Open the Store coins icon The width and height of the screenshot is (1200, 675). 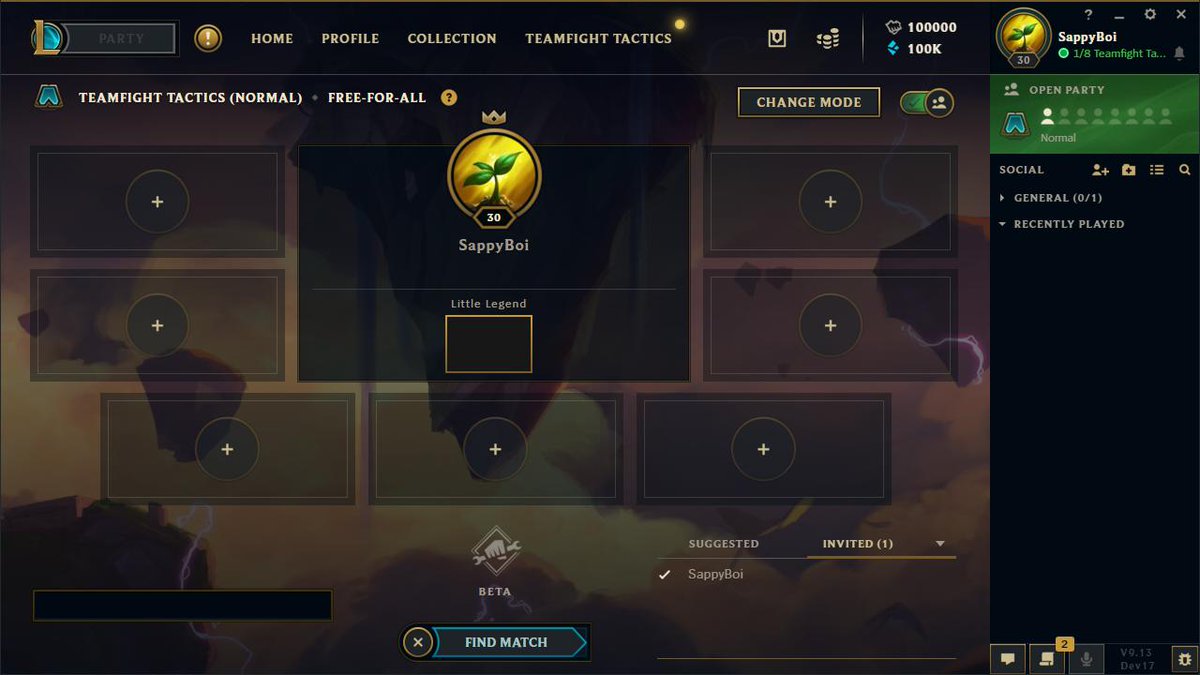828,38
